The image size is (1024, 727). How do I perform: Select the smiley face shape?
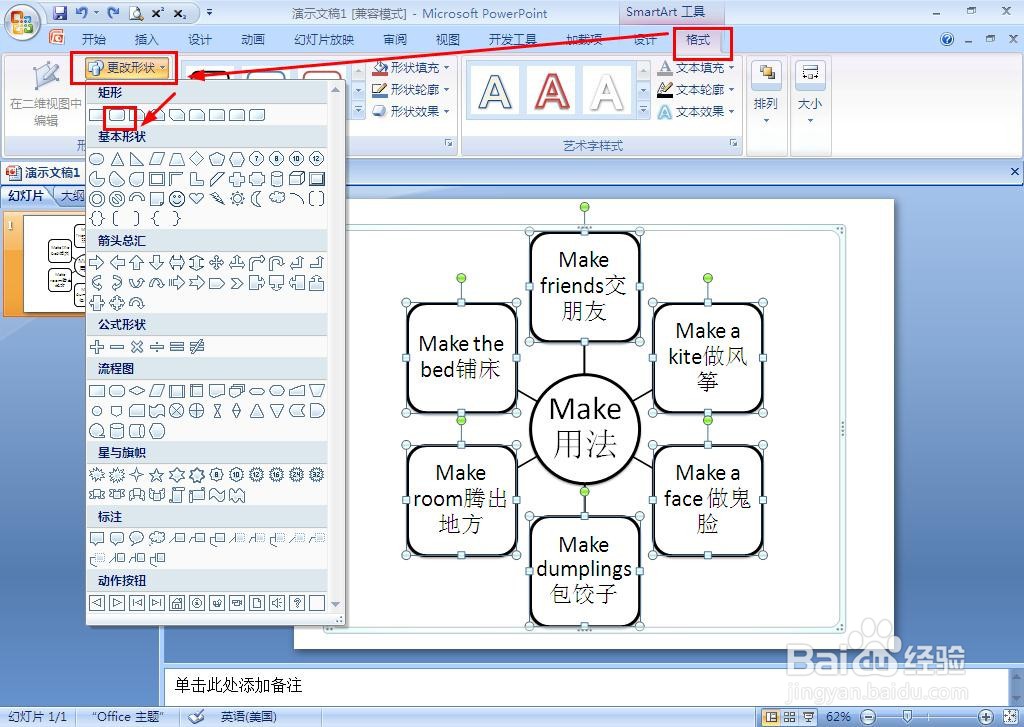[x=176, y=199]
